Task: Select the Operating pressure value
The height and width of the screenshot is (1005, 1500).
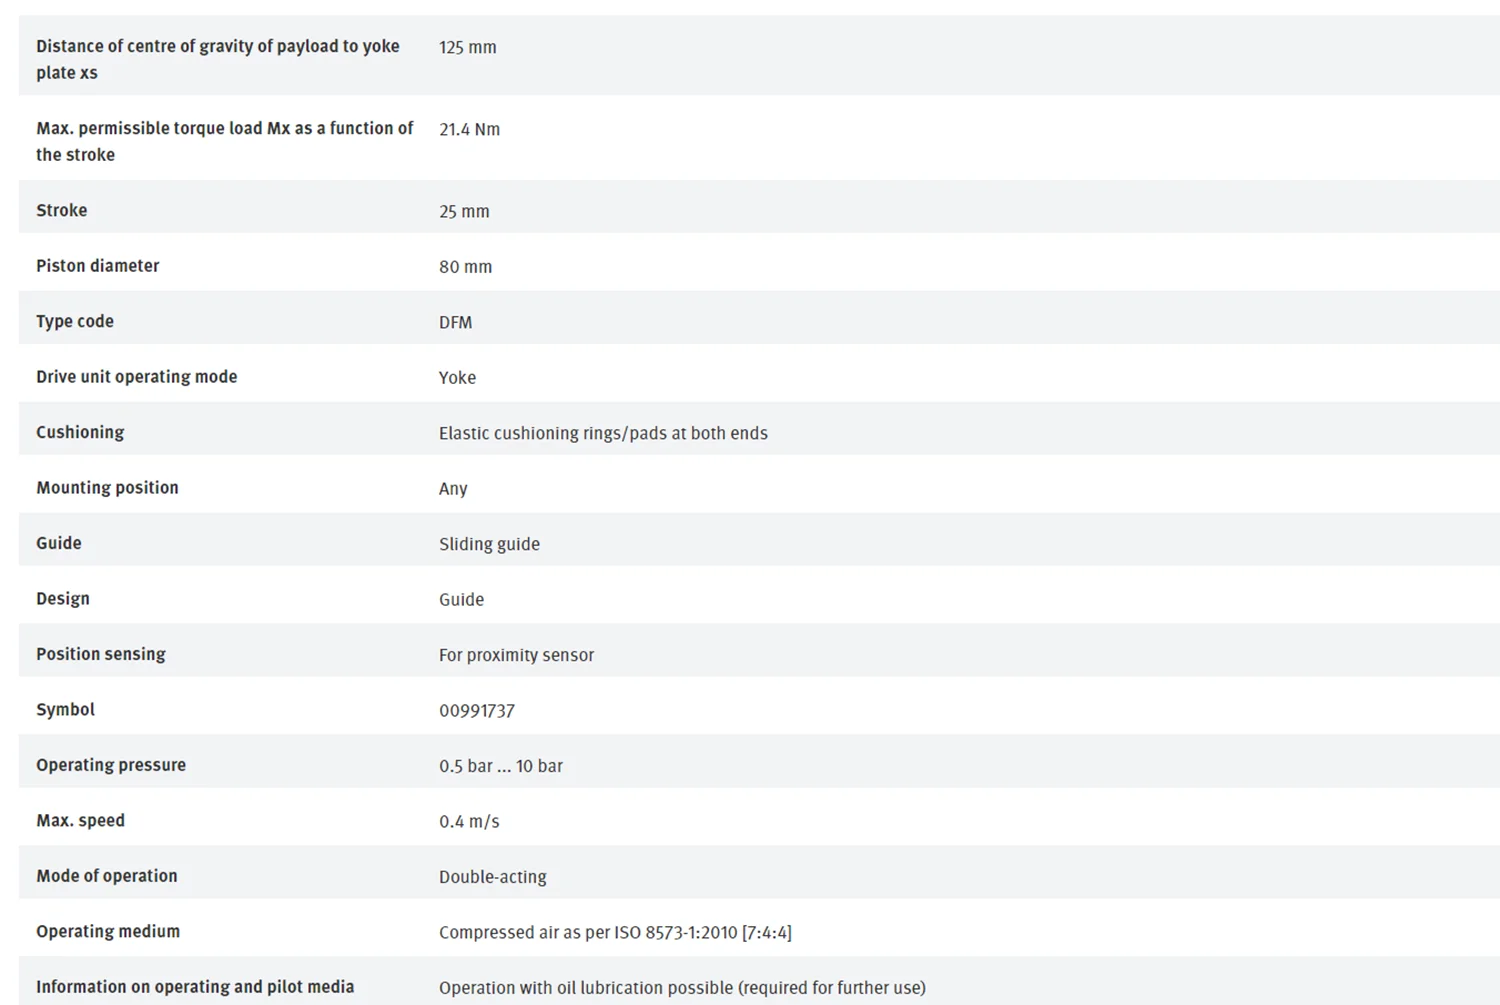Action: (x=501, y=766)
